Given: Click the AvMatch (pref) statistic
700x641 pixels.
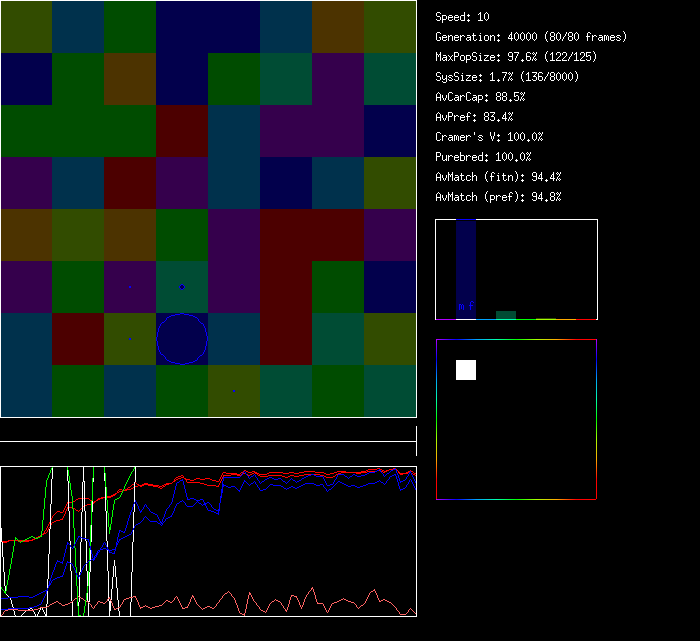Looking at the screenshot, I should click(498, 197).
